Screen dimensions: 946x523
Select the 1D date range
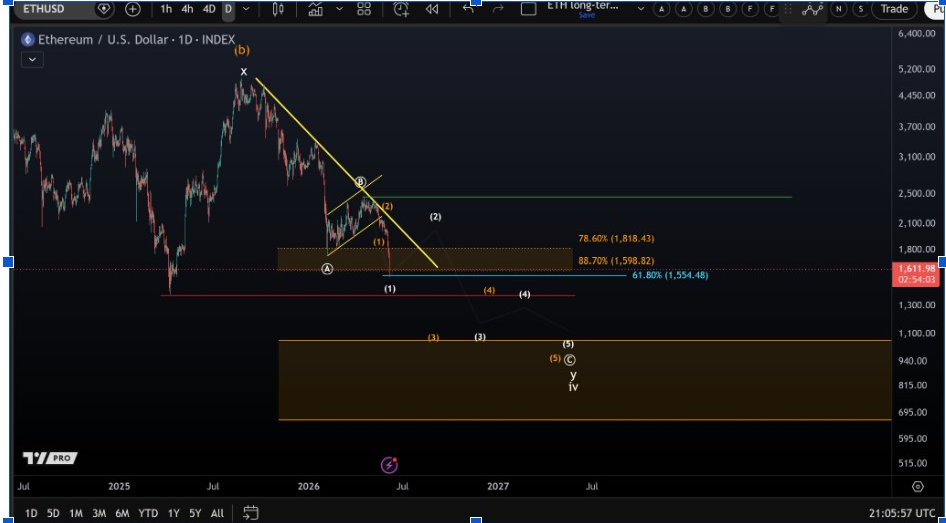point(31,513)
